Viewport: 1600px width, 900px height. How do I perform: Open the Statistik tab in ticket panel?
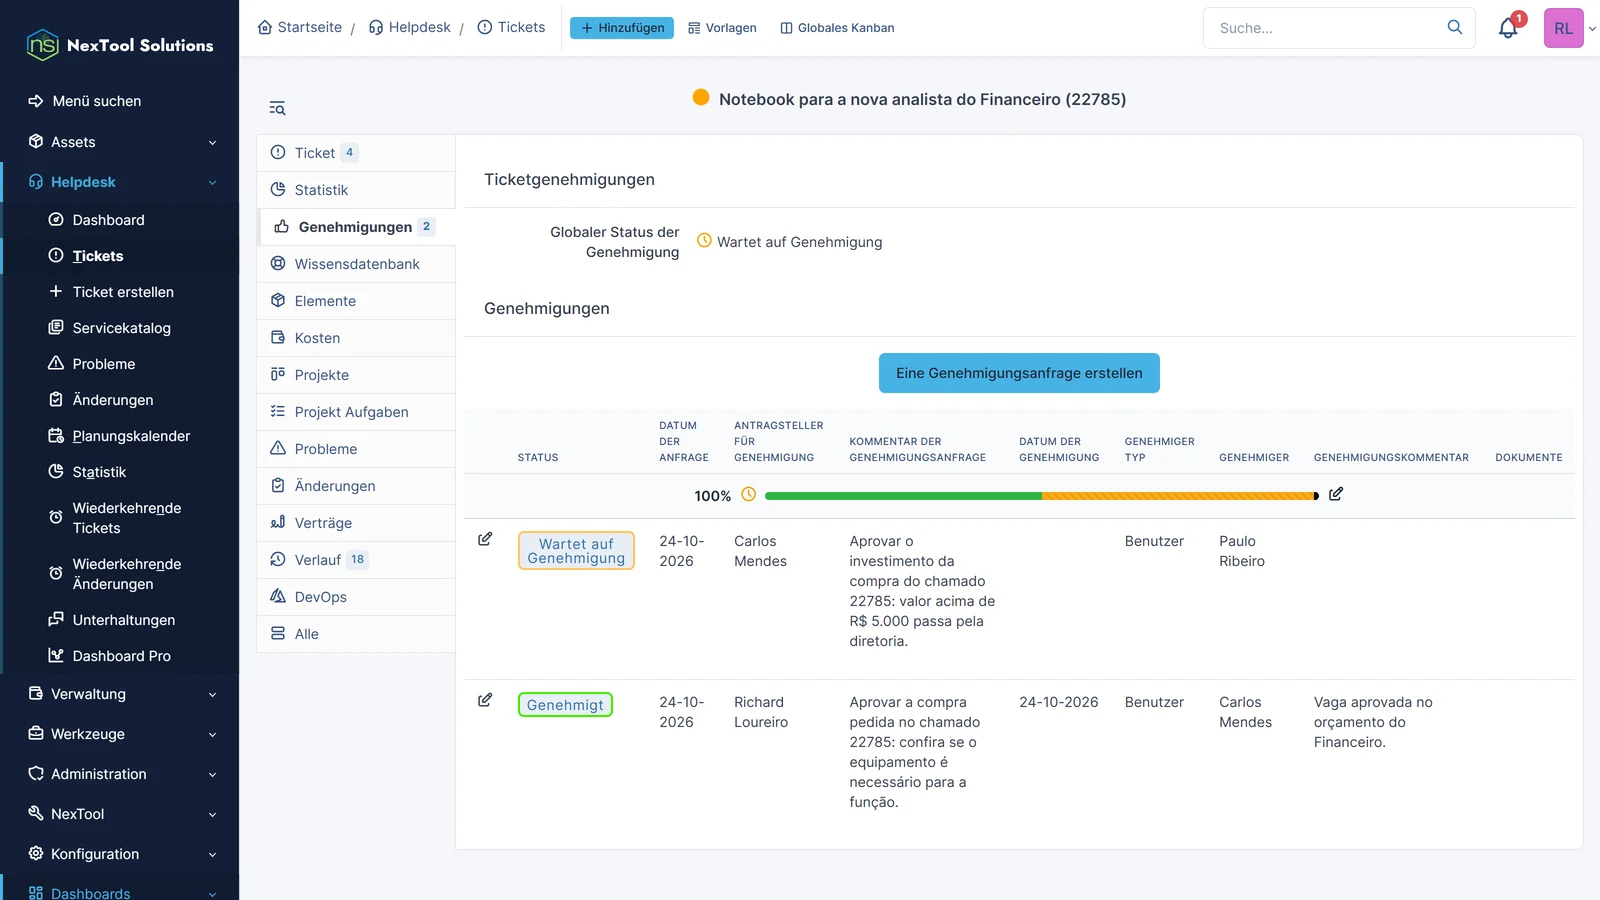[356, 190]
